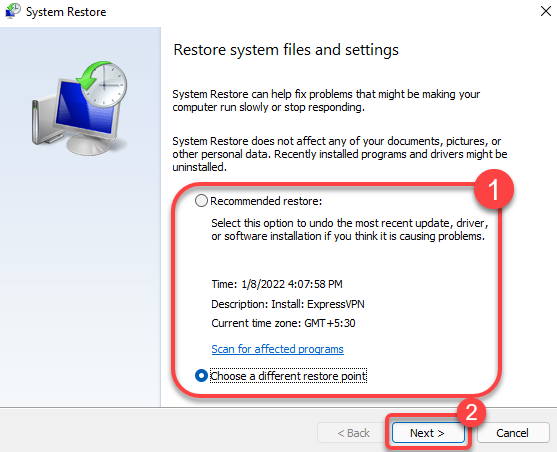This screenshot has width=557, height=452.
Task: Close the System Restore window
Action: click(546, 11)
